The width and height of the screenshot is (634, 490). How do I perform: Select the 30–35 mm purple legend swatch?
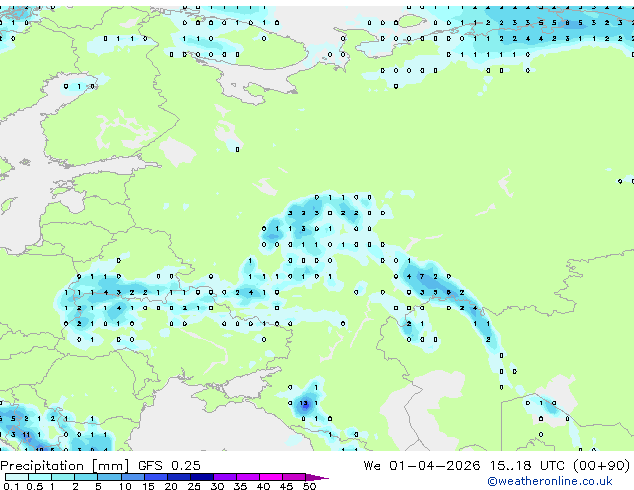(225, 477)
